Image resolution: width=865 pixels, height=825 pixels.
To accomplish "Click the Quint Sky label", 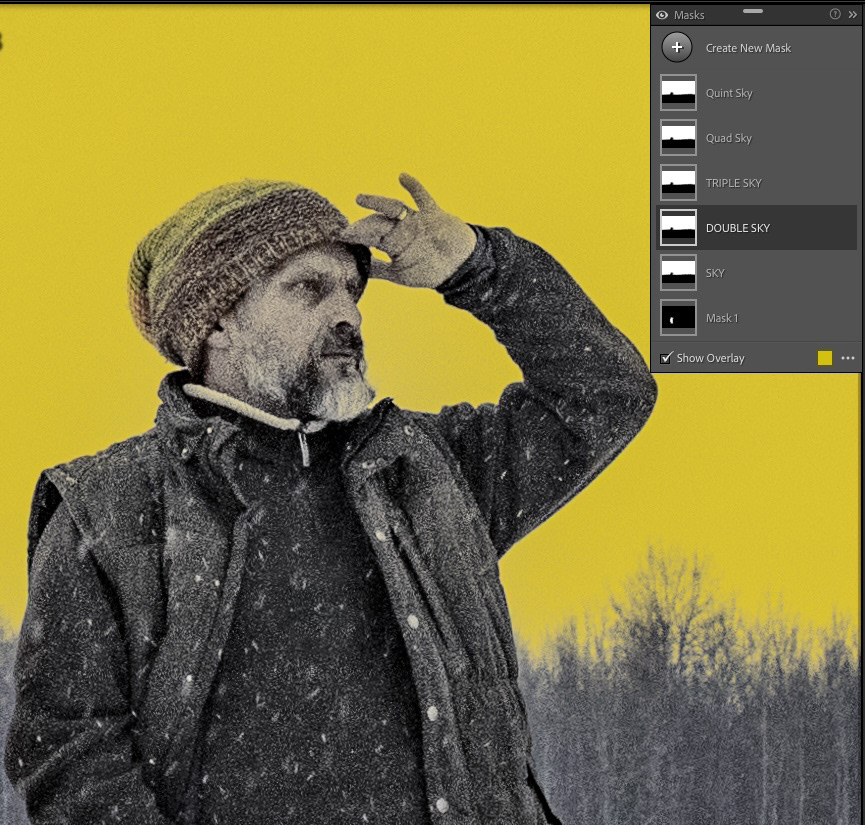I will pos(729,93).
